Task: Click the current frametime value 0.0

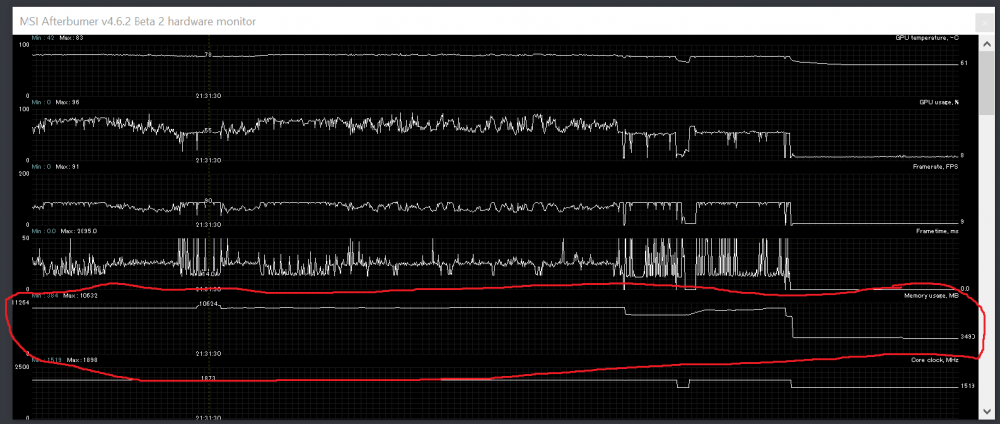Action: [965, 289]
